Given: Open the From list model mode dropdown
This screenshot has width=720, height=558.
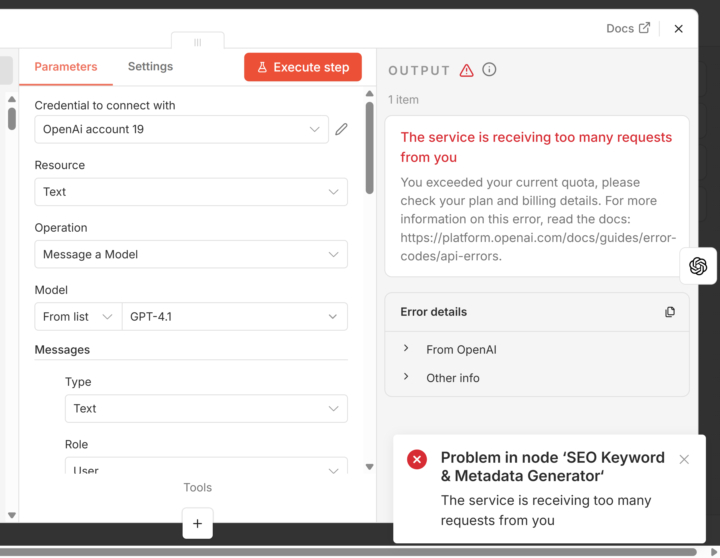Looking at the screenshot, I should [78, 317].
